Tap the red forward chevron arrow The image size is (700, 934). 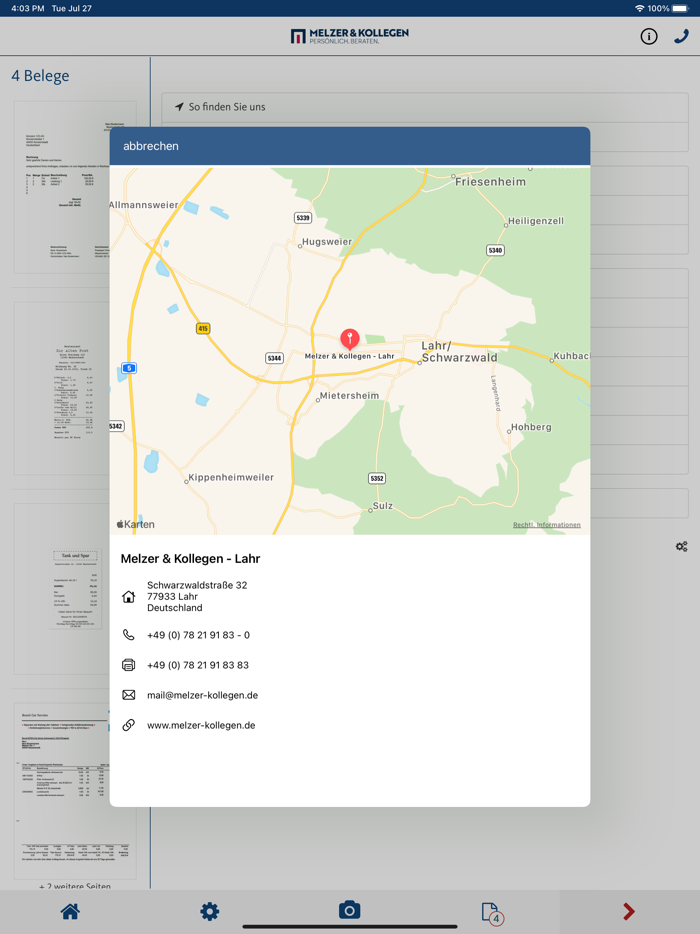point(629,911)
